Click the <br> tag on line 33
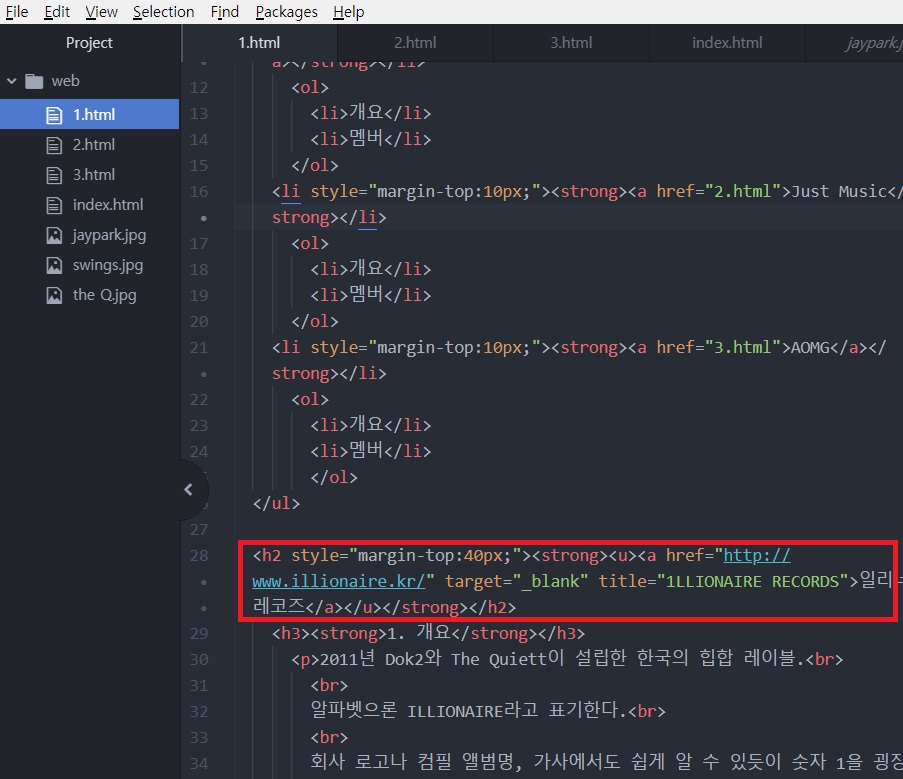The height and width of the screenshot is (779, 903). click(x=329, y=738)
